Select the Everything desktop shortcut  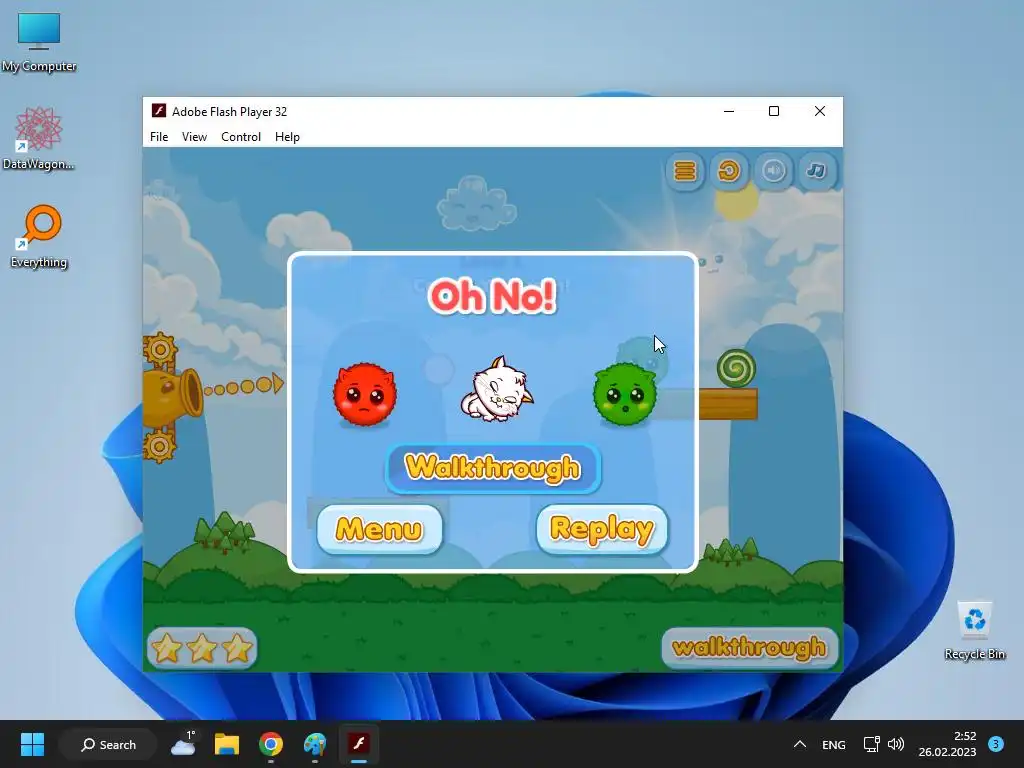39,236
